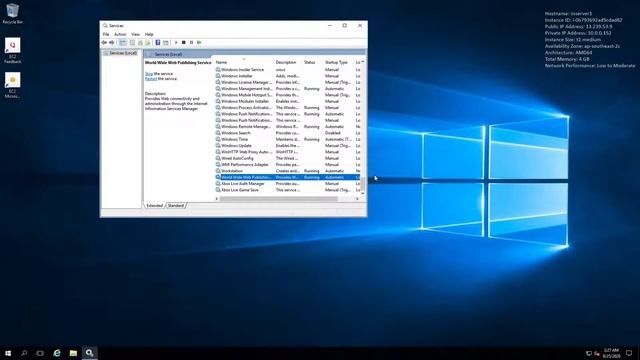
Task: Sort by the Description column header
Action: click(288, 62)
